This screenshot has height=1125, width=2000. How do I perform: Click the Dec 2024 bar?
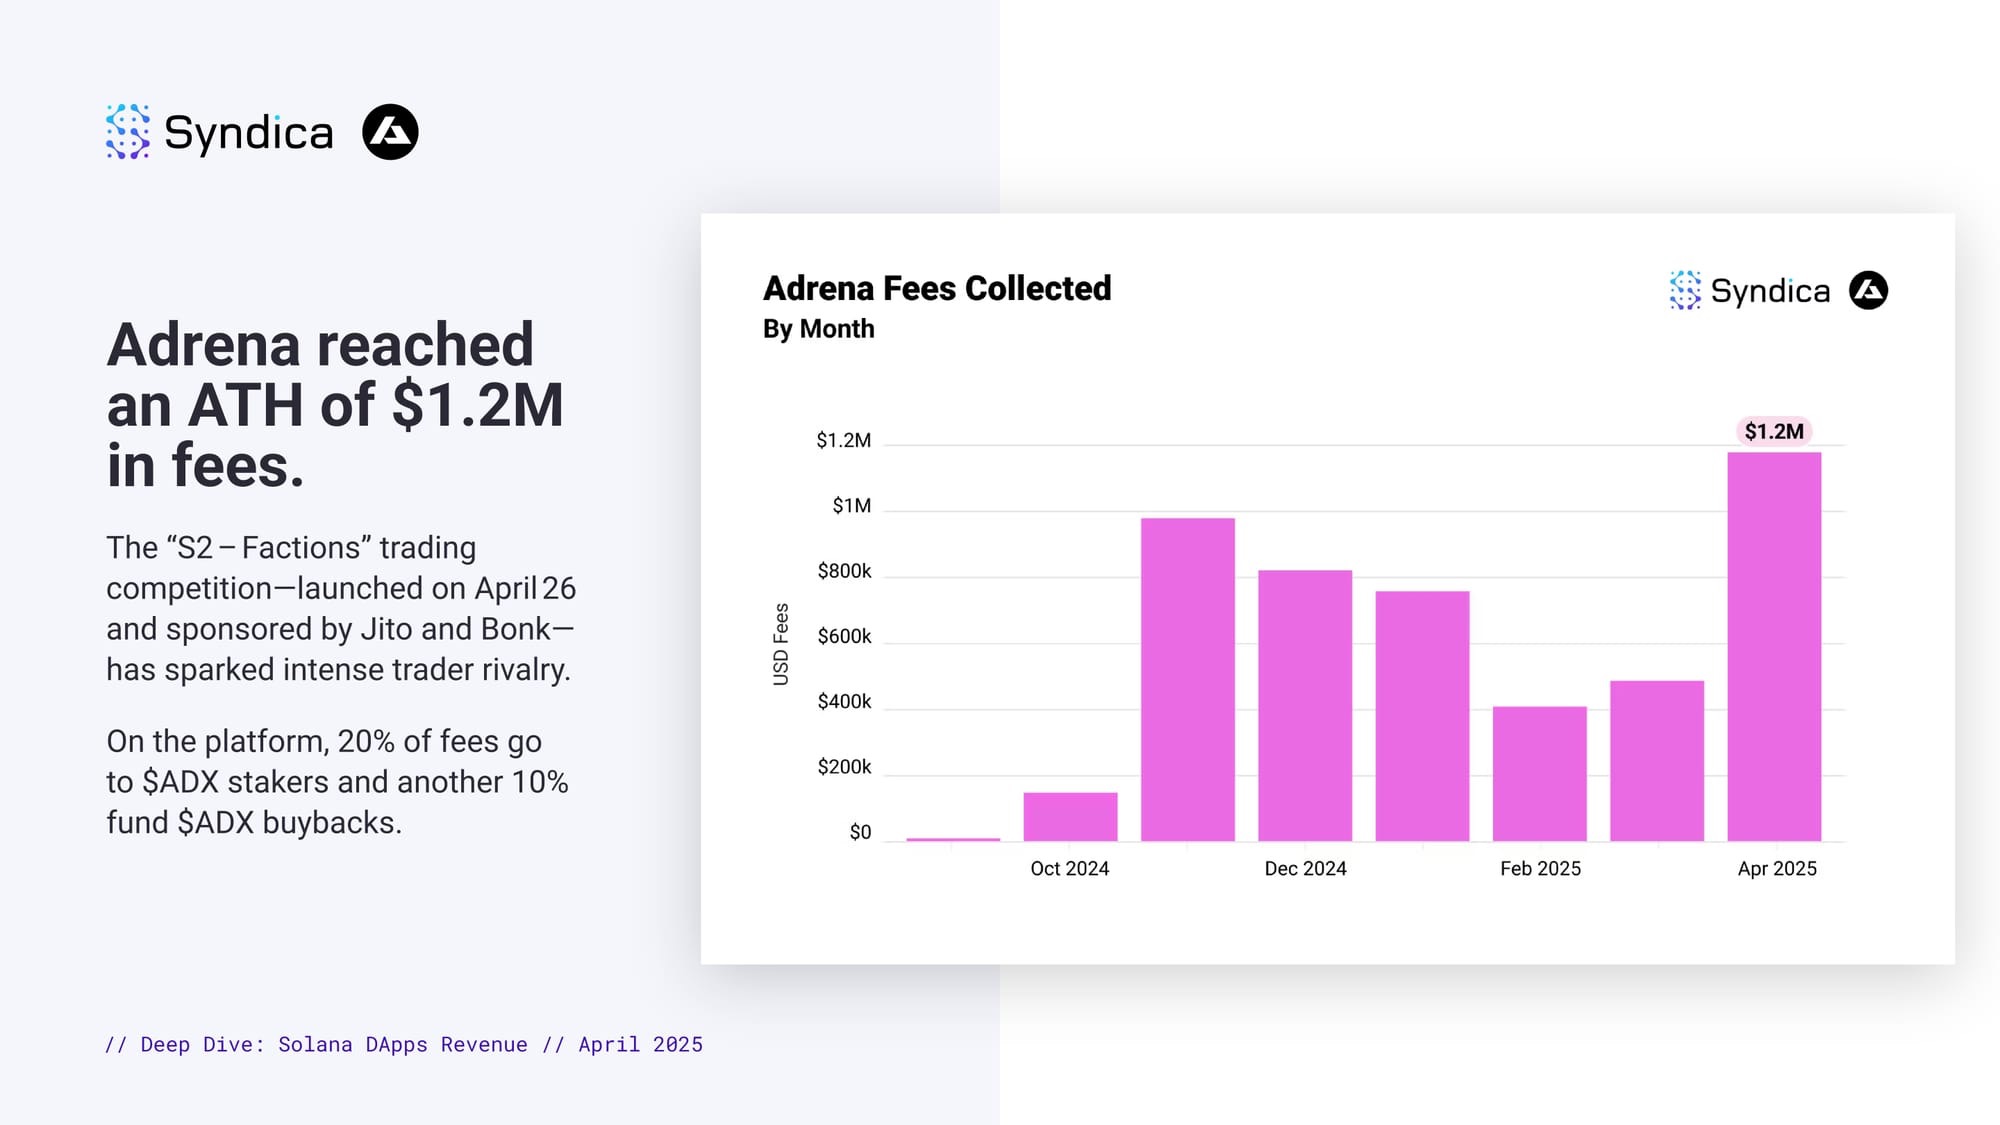pos(1305,705)
